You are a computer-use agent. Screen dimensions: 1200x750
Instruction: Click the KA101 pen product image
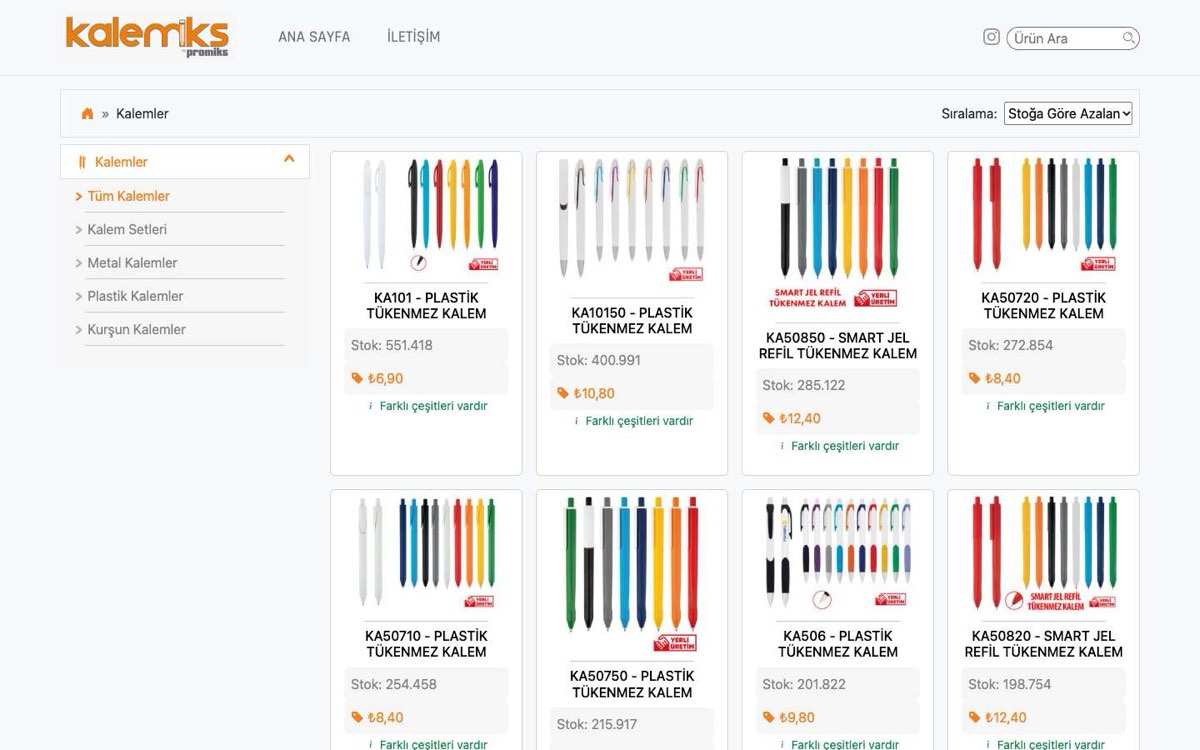(426, 215)
